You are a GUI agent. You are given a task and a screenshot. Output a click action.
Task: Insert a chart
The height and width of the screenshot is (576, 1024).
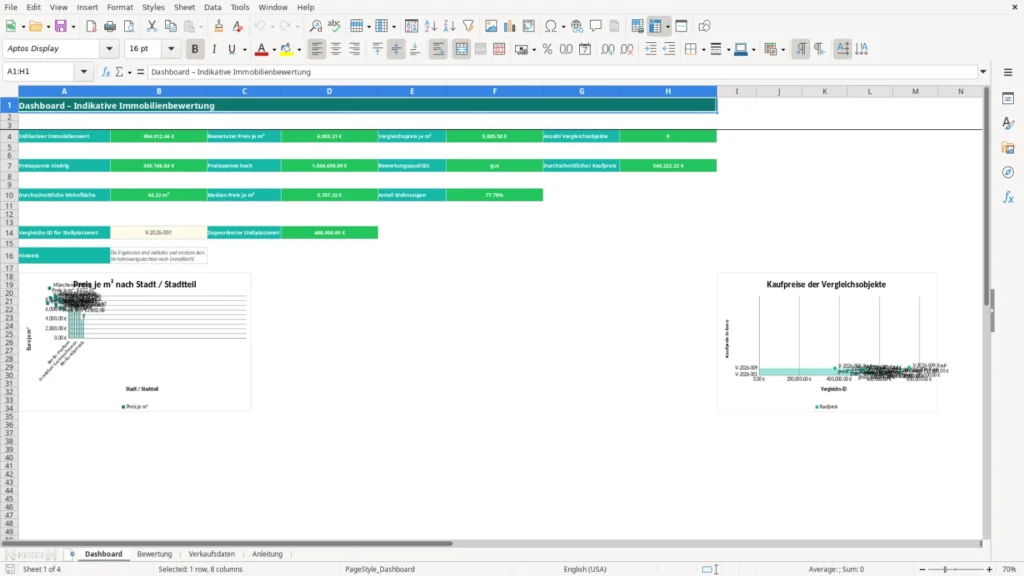pyautogui.click(x=509, y=26)
